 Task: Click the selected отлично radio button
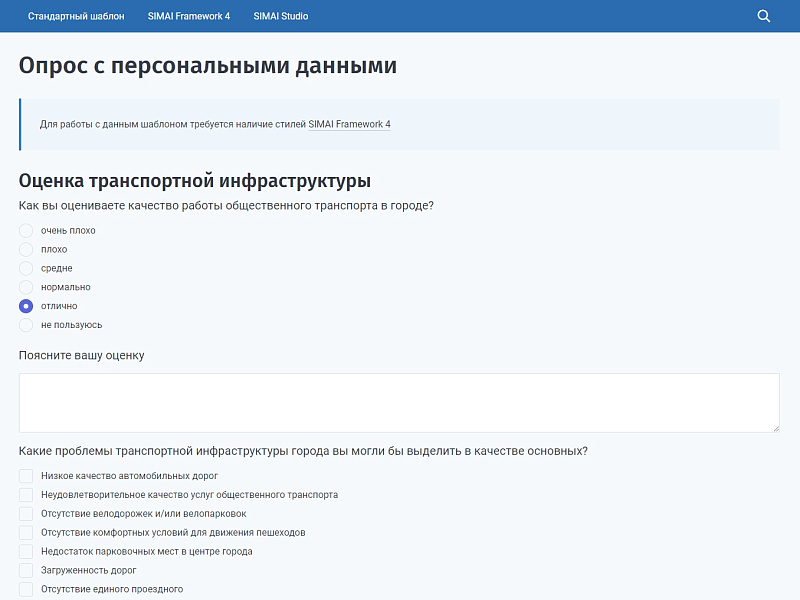pyautogui.click(x=25, y=306)
